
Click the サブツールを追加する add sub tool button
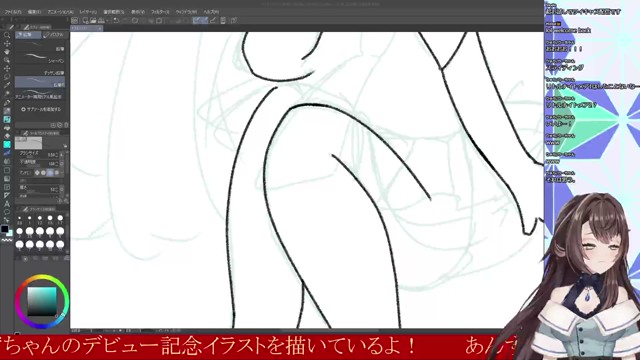pyautogui.click(x=40, y=109)
